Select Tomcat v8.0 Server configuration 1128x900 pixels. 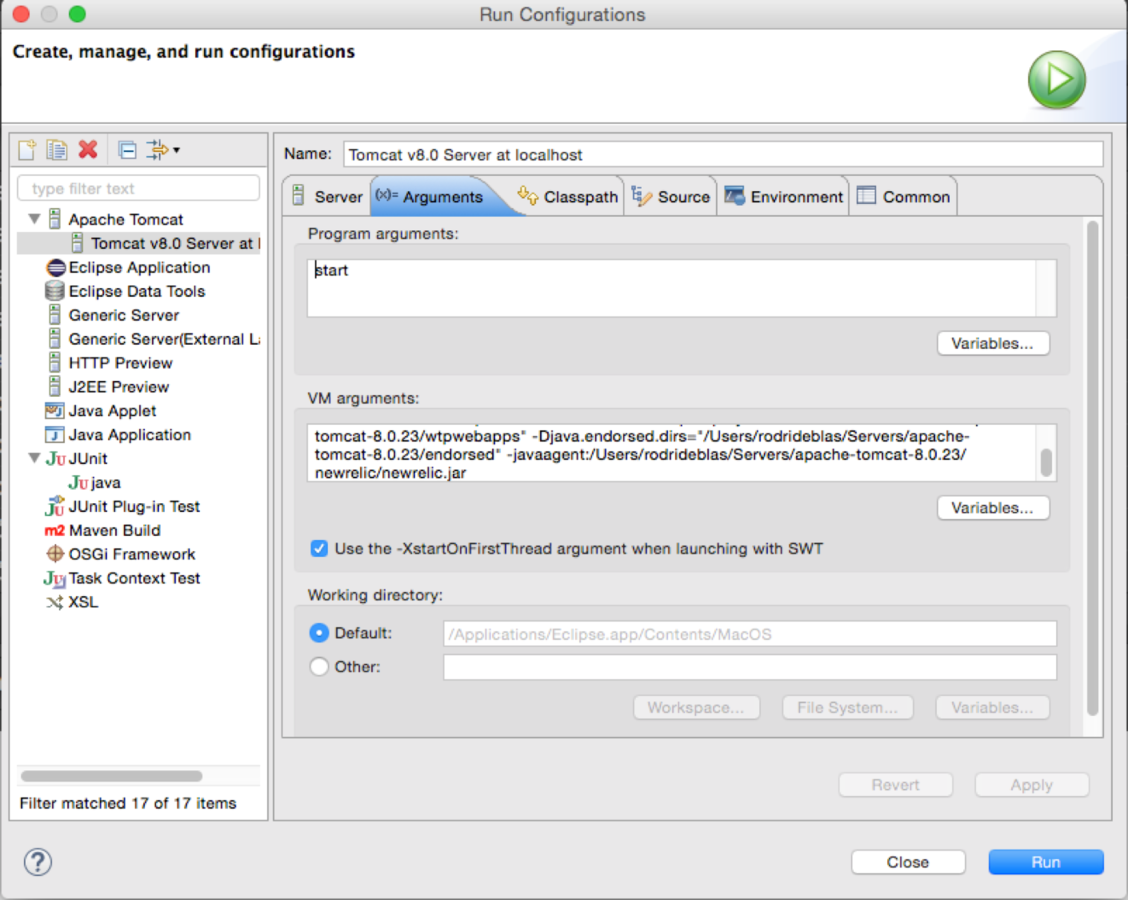[138, 243]
